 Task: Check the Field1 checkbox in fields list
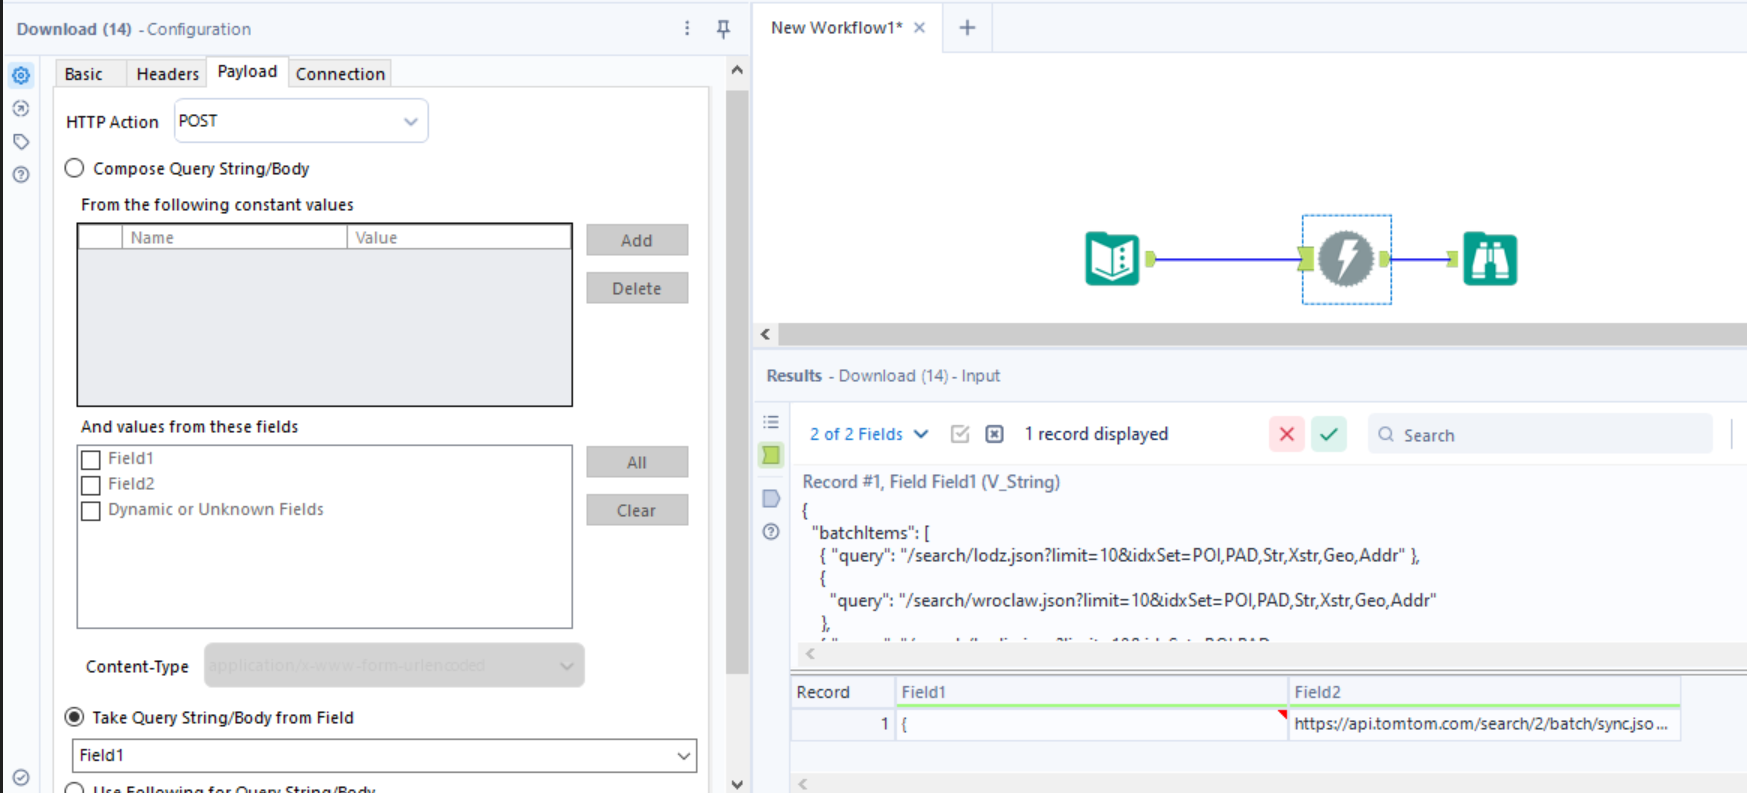pos(91,459)
